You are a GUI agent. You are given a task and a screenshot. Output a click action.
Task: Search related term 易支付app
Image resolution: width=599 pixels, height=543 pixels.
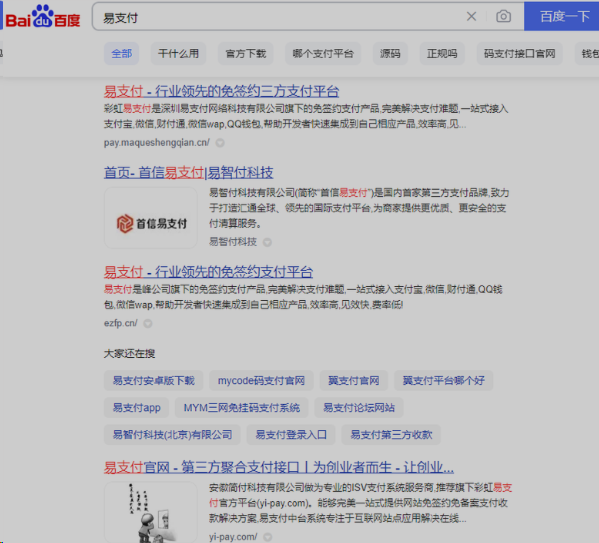pos(136,408)
